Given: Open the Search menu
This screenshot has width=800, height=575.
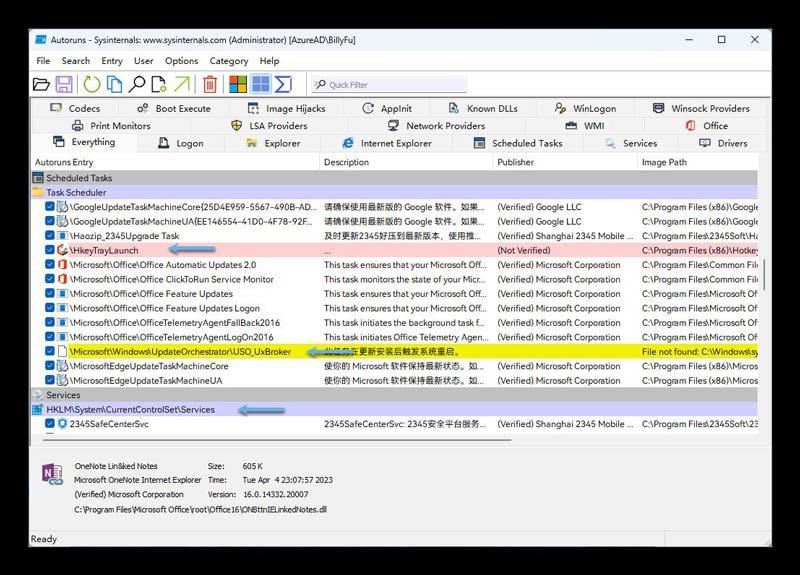Looking at the screenshot, I should [76, 61].
